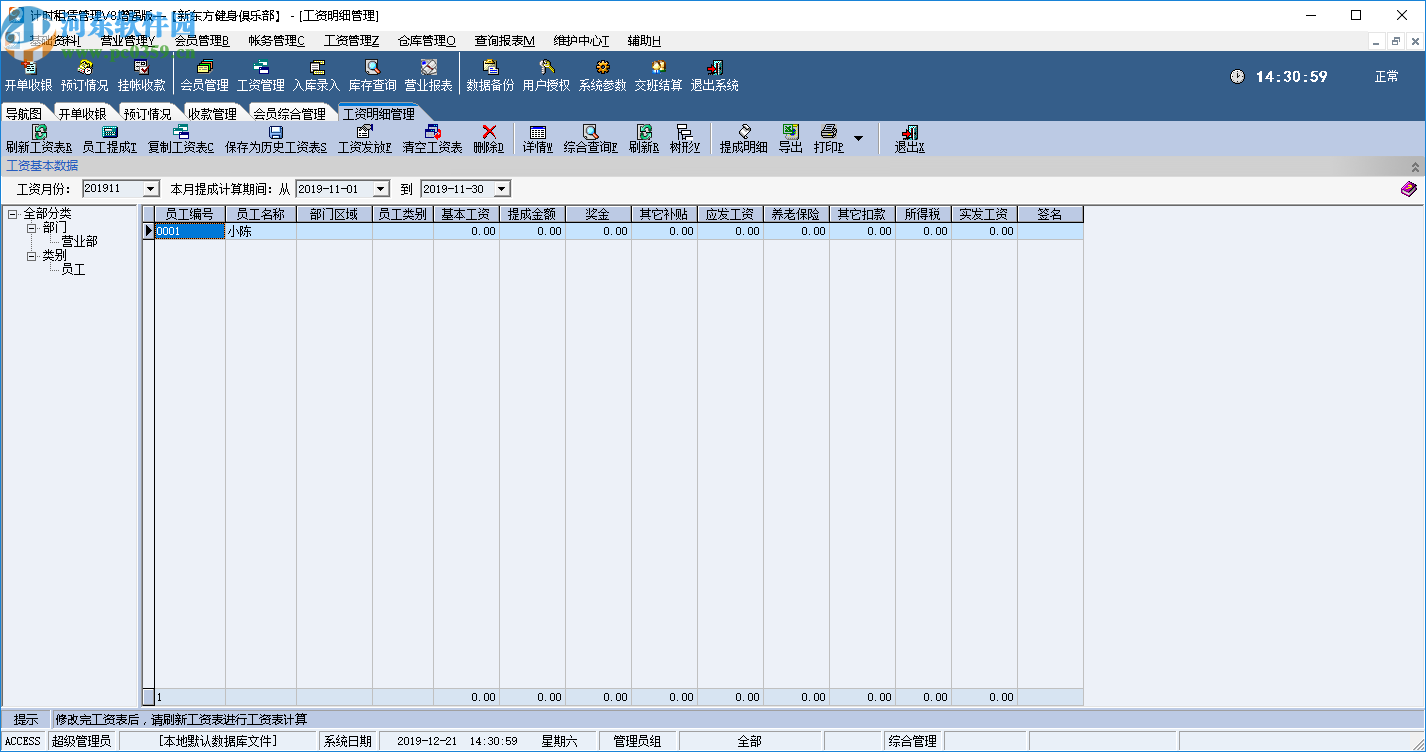Screen dimensions: 1426x752
Task: Open the end date 2019-11-30 dropdown
Action: pos(501,189)
